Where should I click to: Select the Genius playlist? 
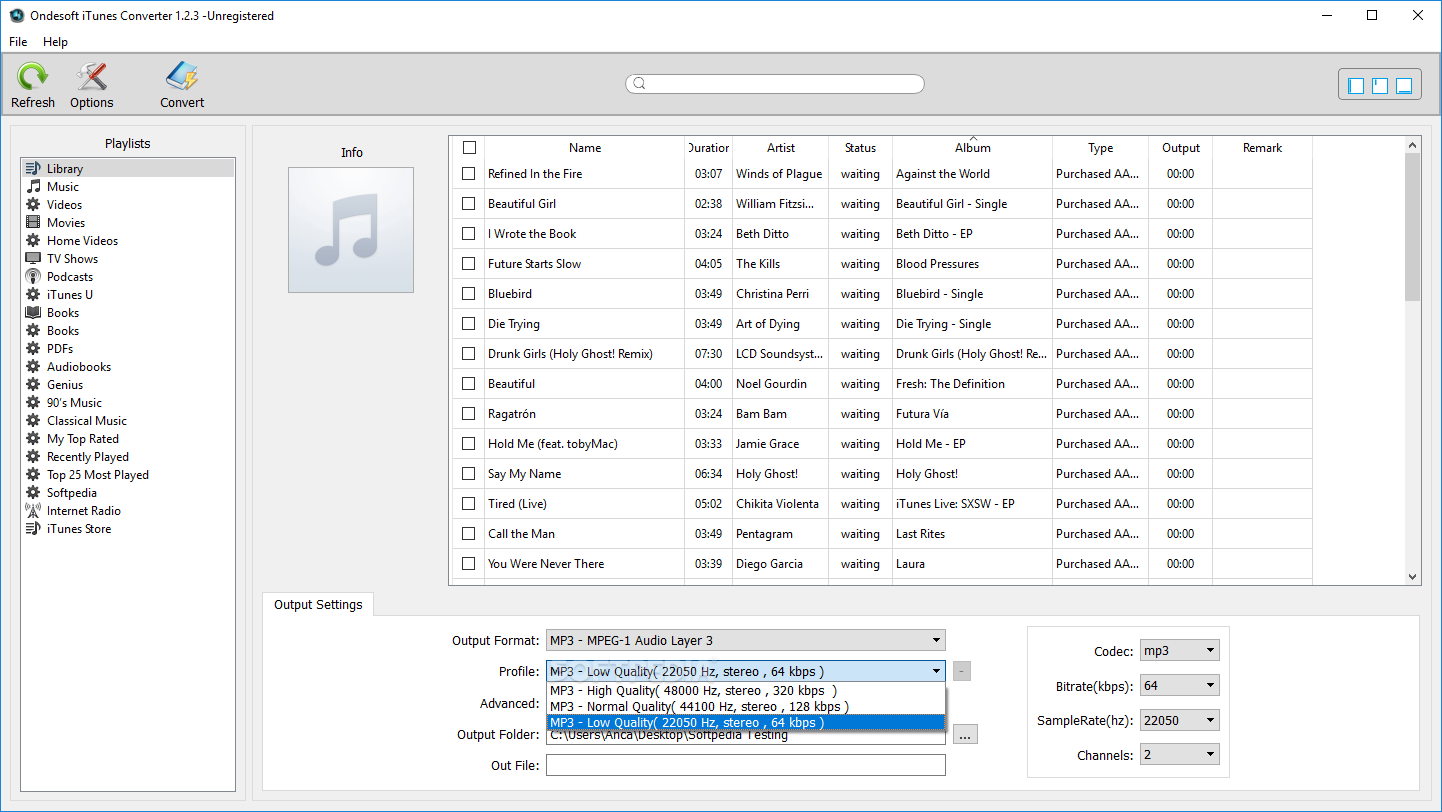tap(128, 385)
